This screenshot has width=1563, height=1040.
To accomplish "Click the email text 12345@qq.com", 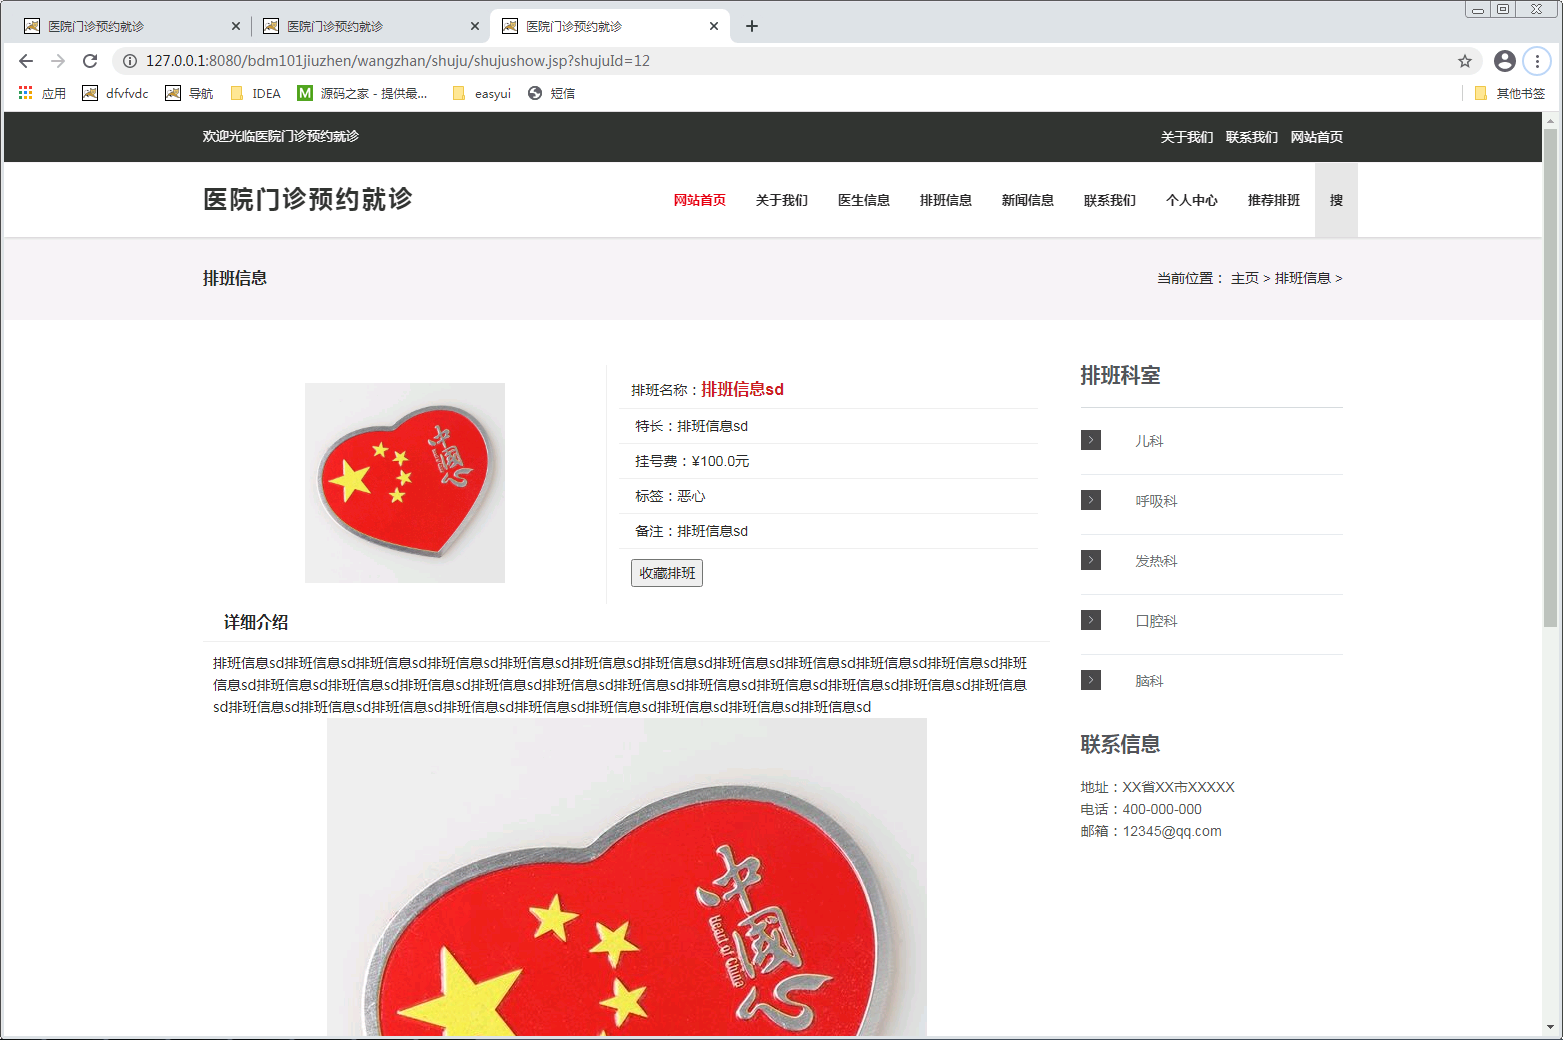I will 1172,831.
